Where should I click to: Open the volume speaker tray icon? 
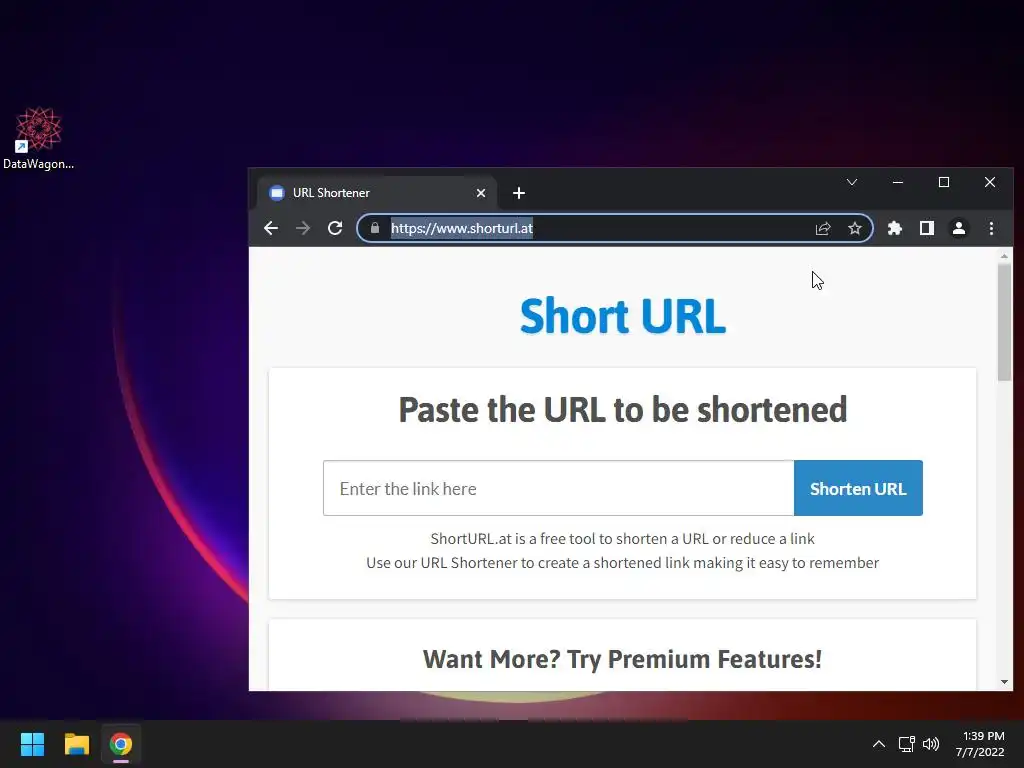(931, 744)
